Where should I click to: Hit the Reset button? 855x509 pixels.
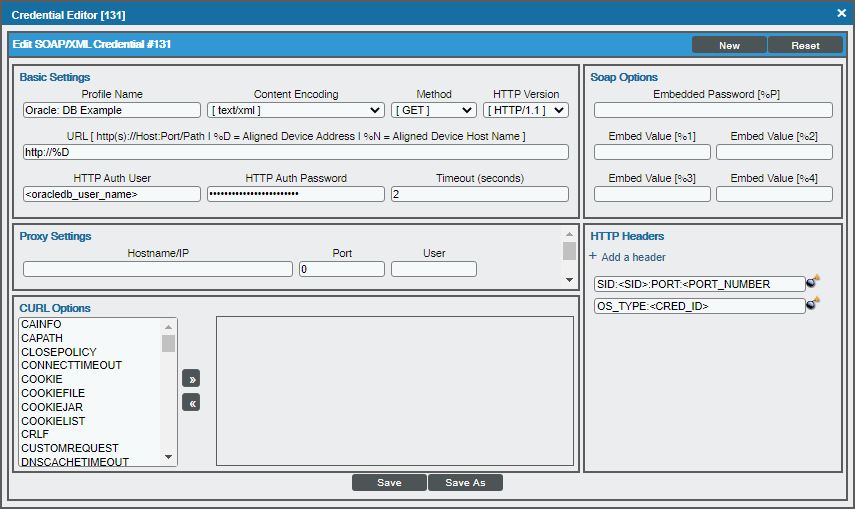coord(805,45)
